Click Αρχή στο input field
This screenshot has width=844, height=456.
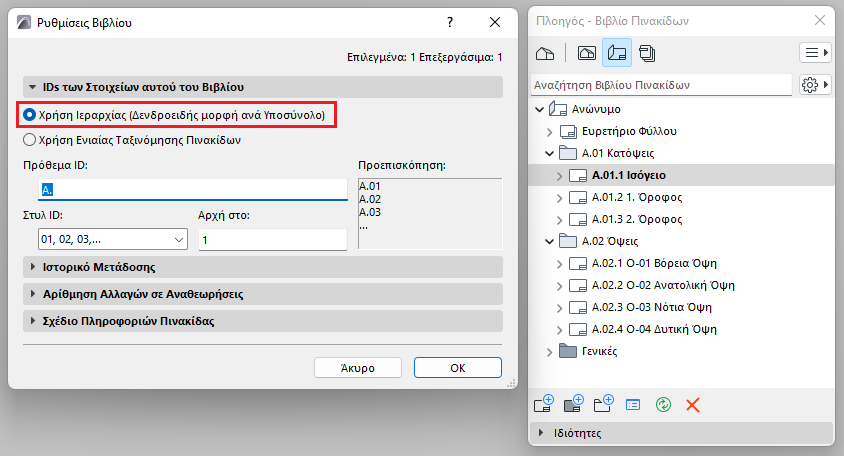tap(273, 239)
